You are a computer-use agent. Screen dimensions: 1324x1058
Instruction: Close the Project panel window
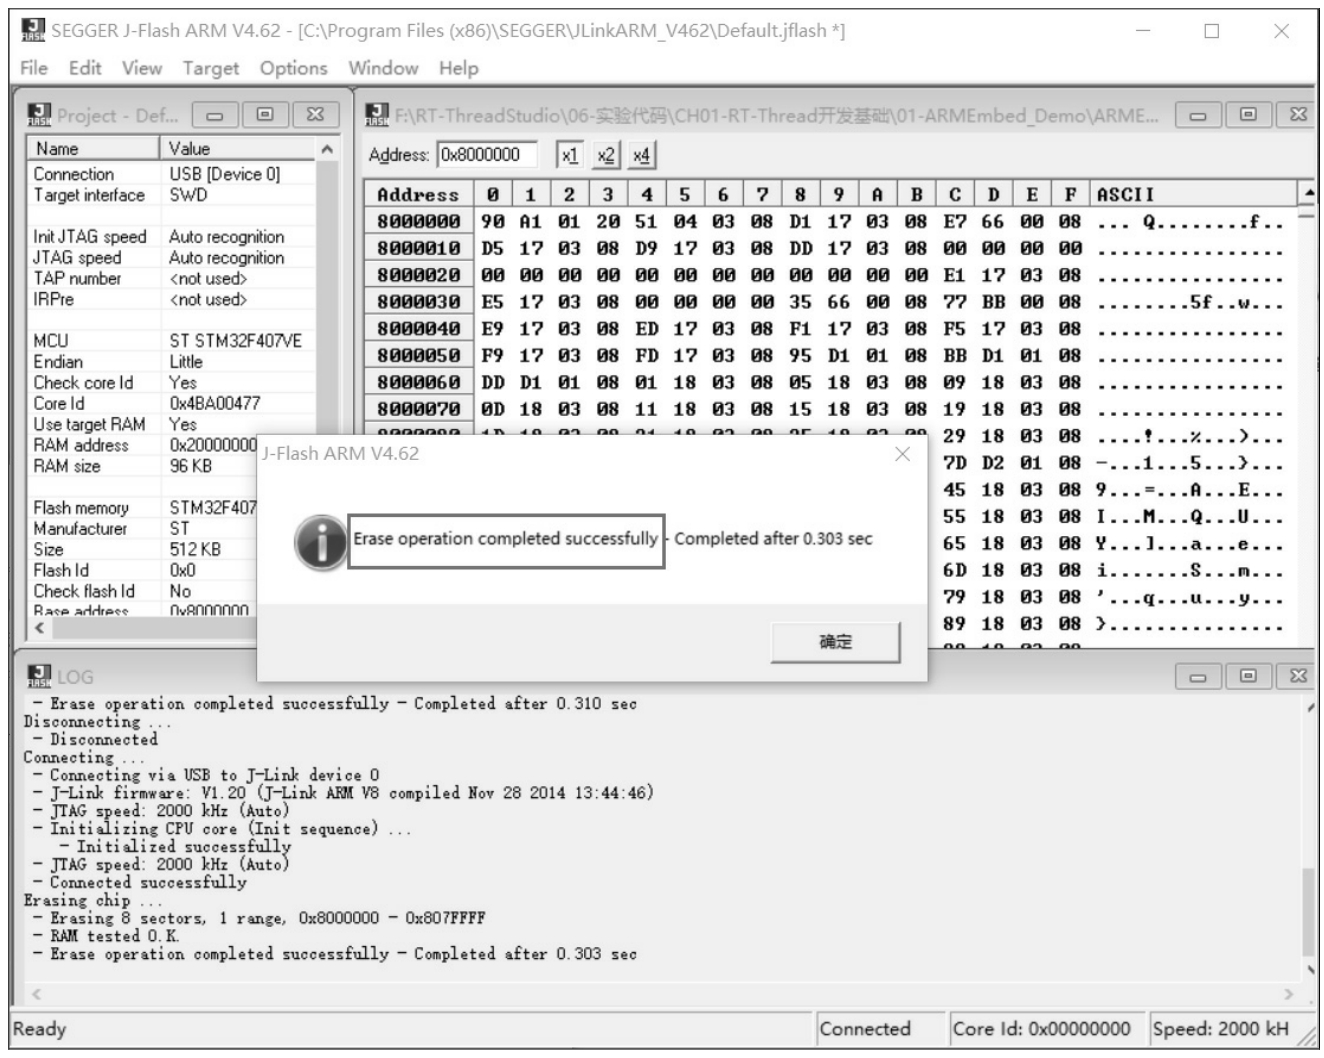coord(314,115)
